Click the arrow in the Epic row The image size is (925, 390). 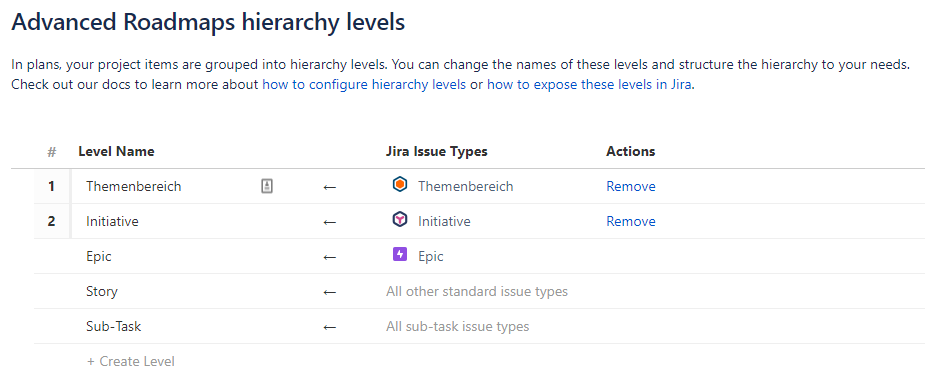330,257
